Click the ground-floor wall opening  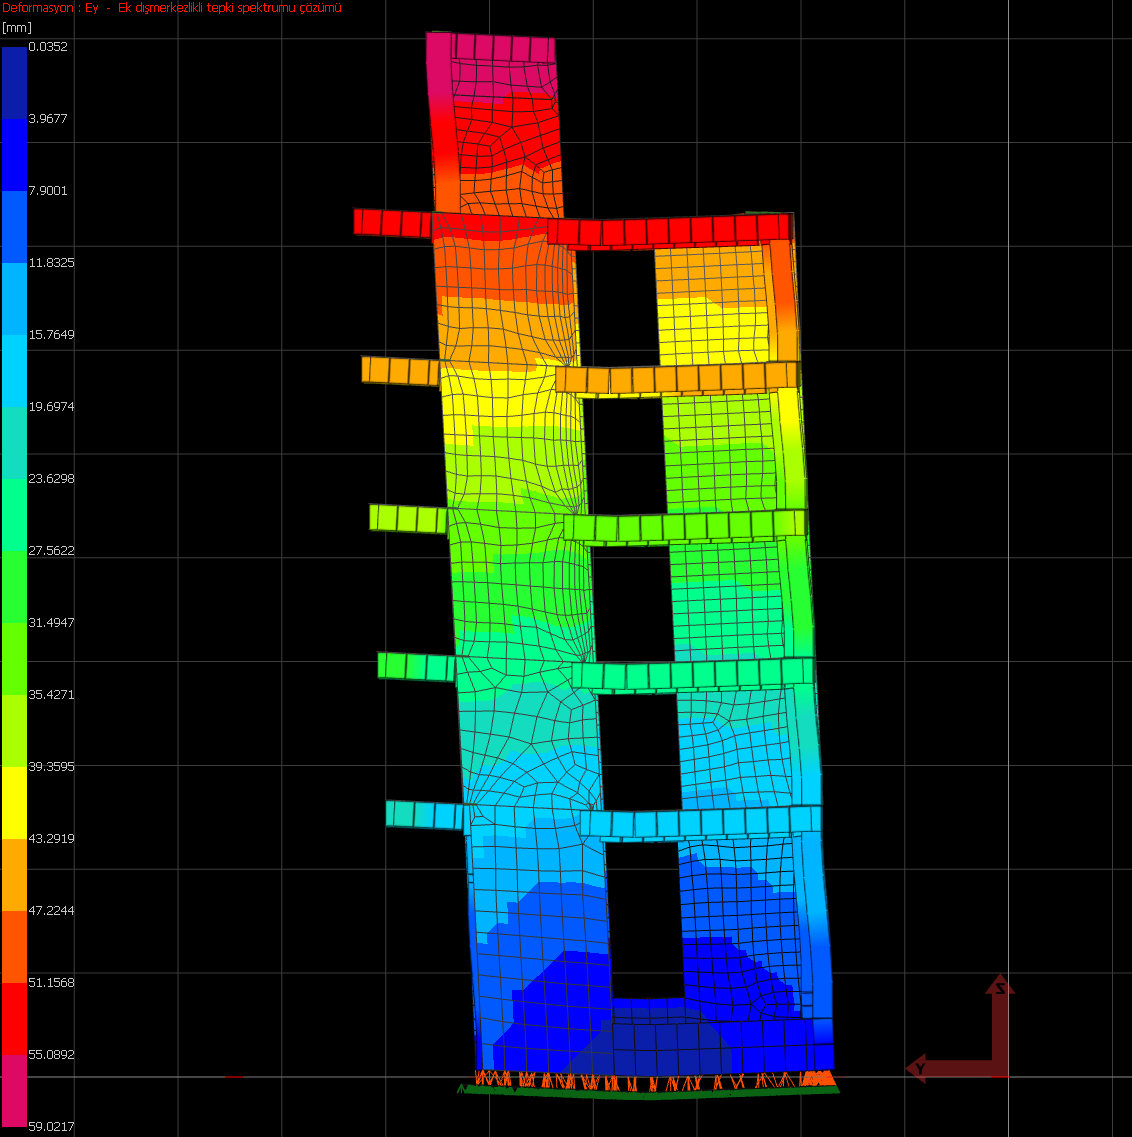click(645, 918)
